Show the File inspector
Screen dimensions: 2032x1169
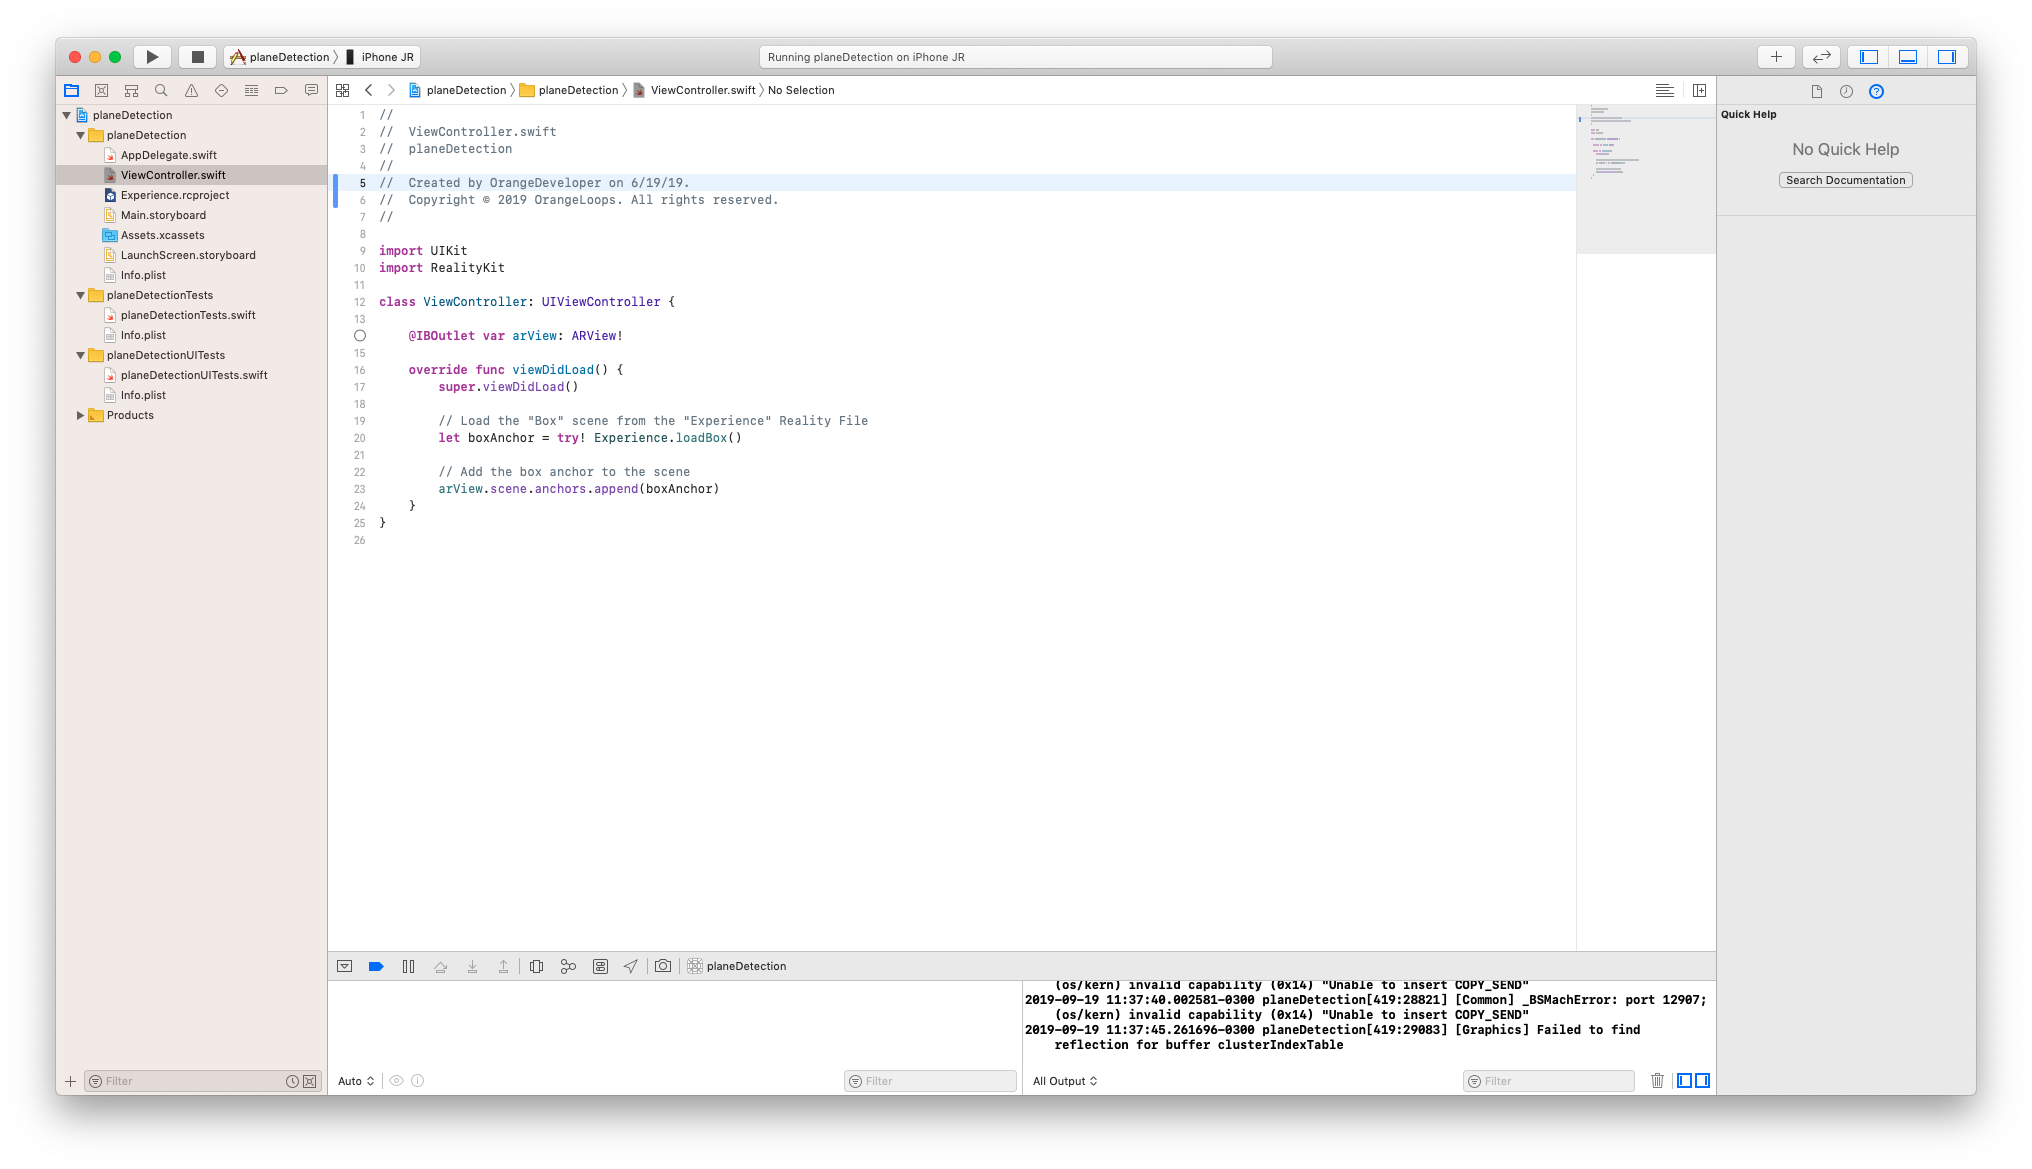[x=1817, y=91]
